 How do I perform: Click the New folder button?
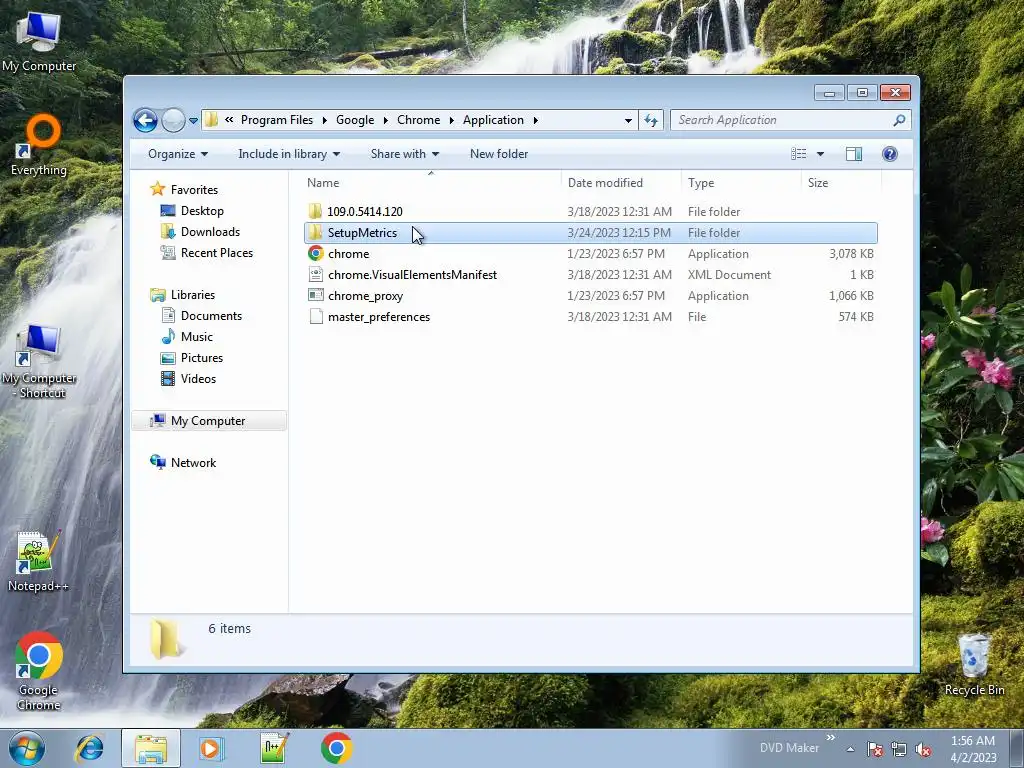499,154
